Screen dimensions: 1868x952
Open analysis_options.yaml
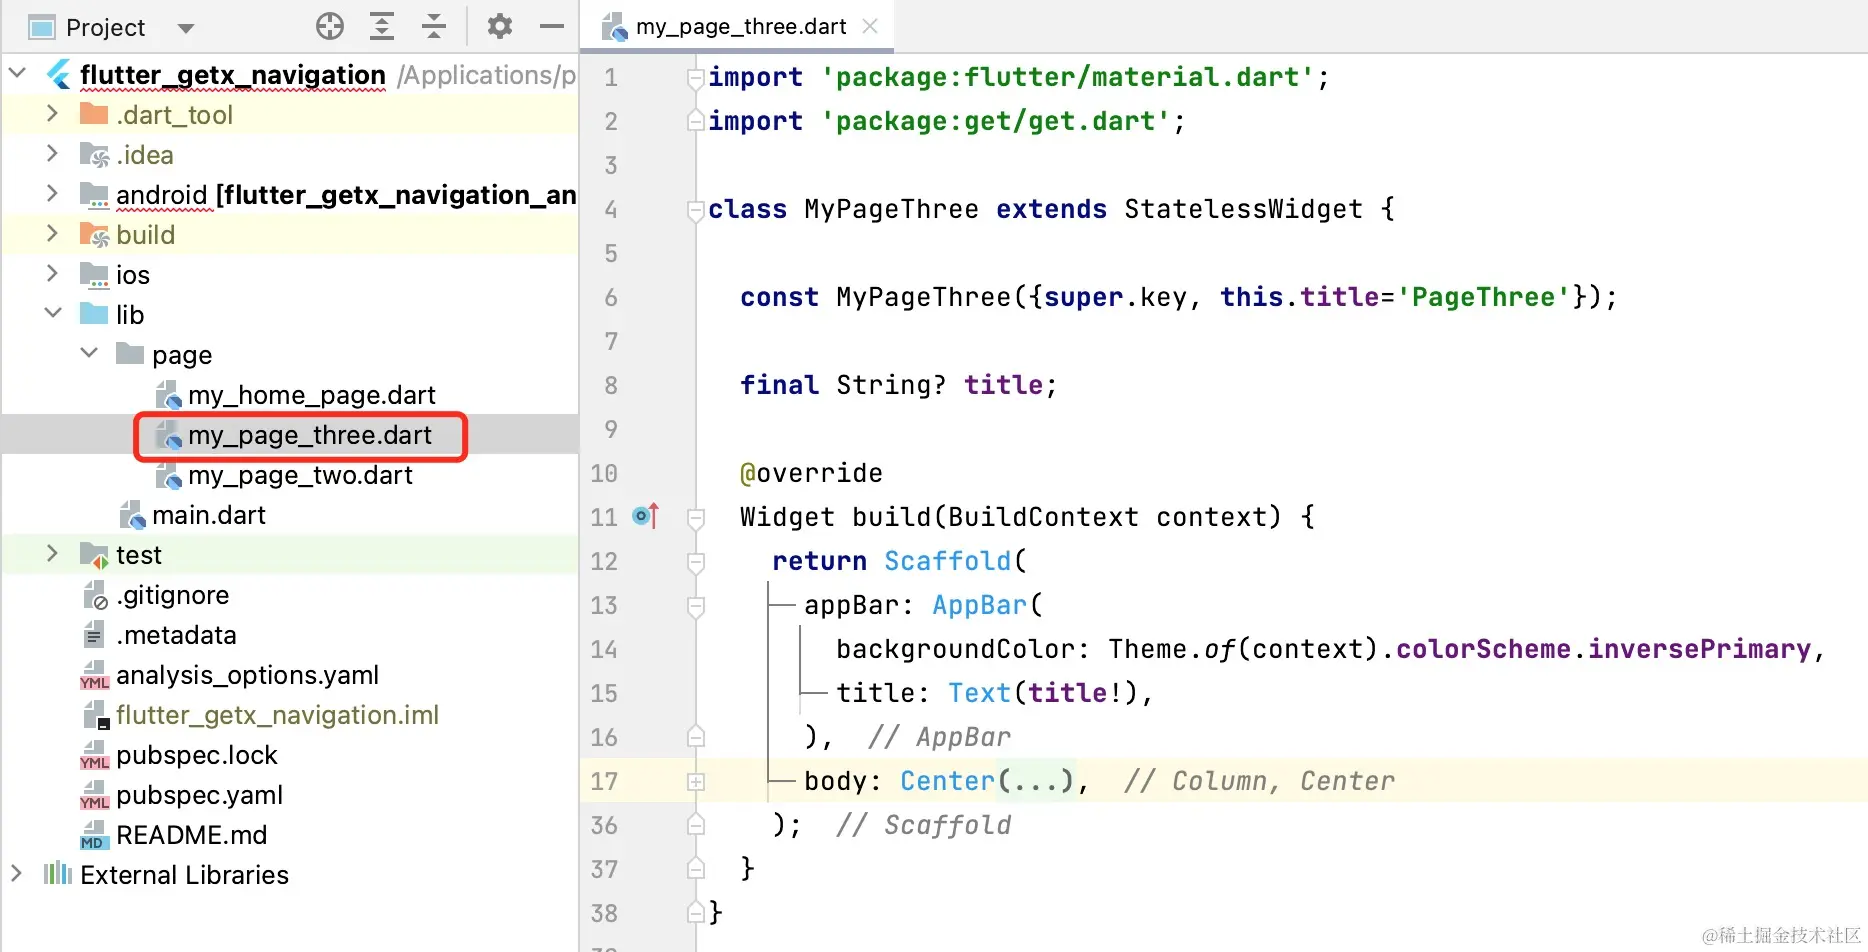pos(247,675)
